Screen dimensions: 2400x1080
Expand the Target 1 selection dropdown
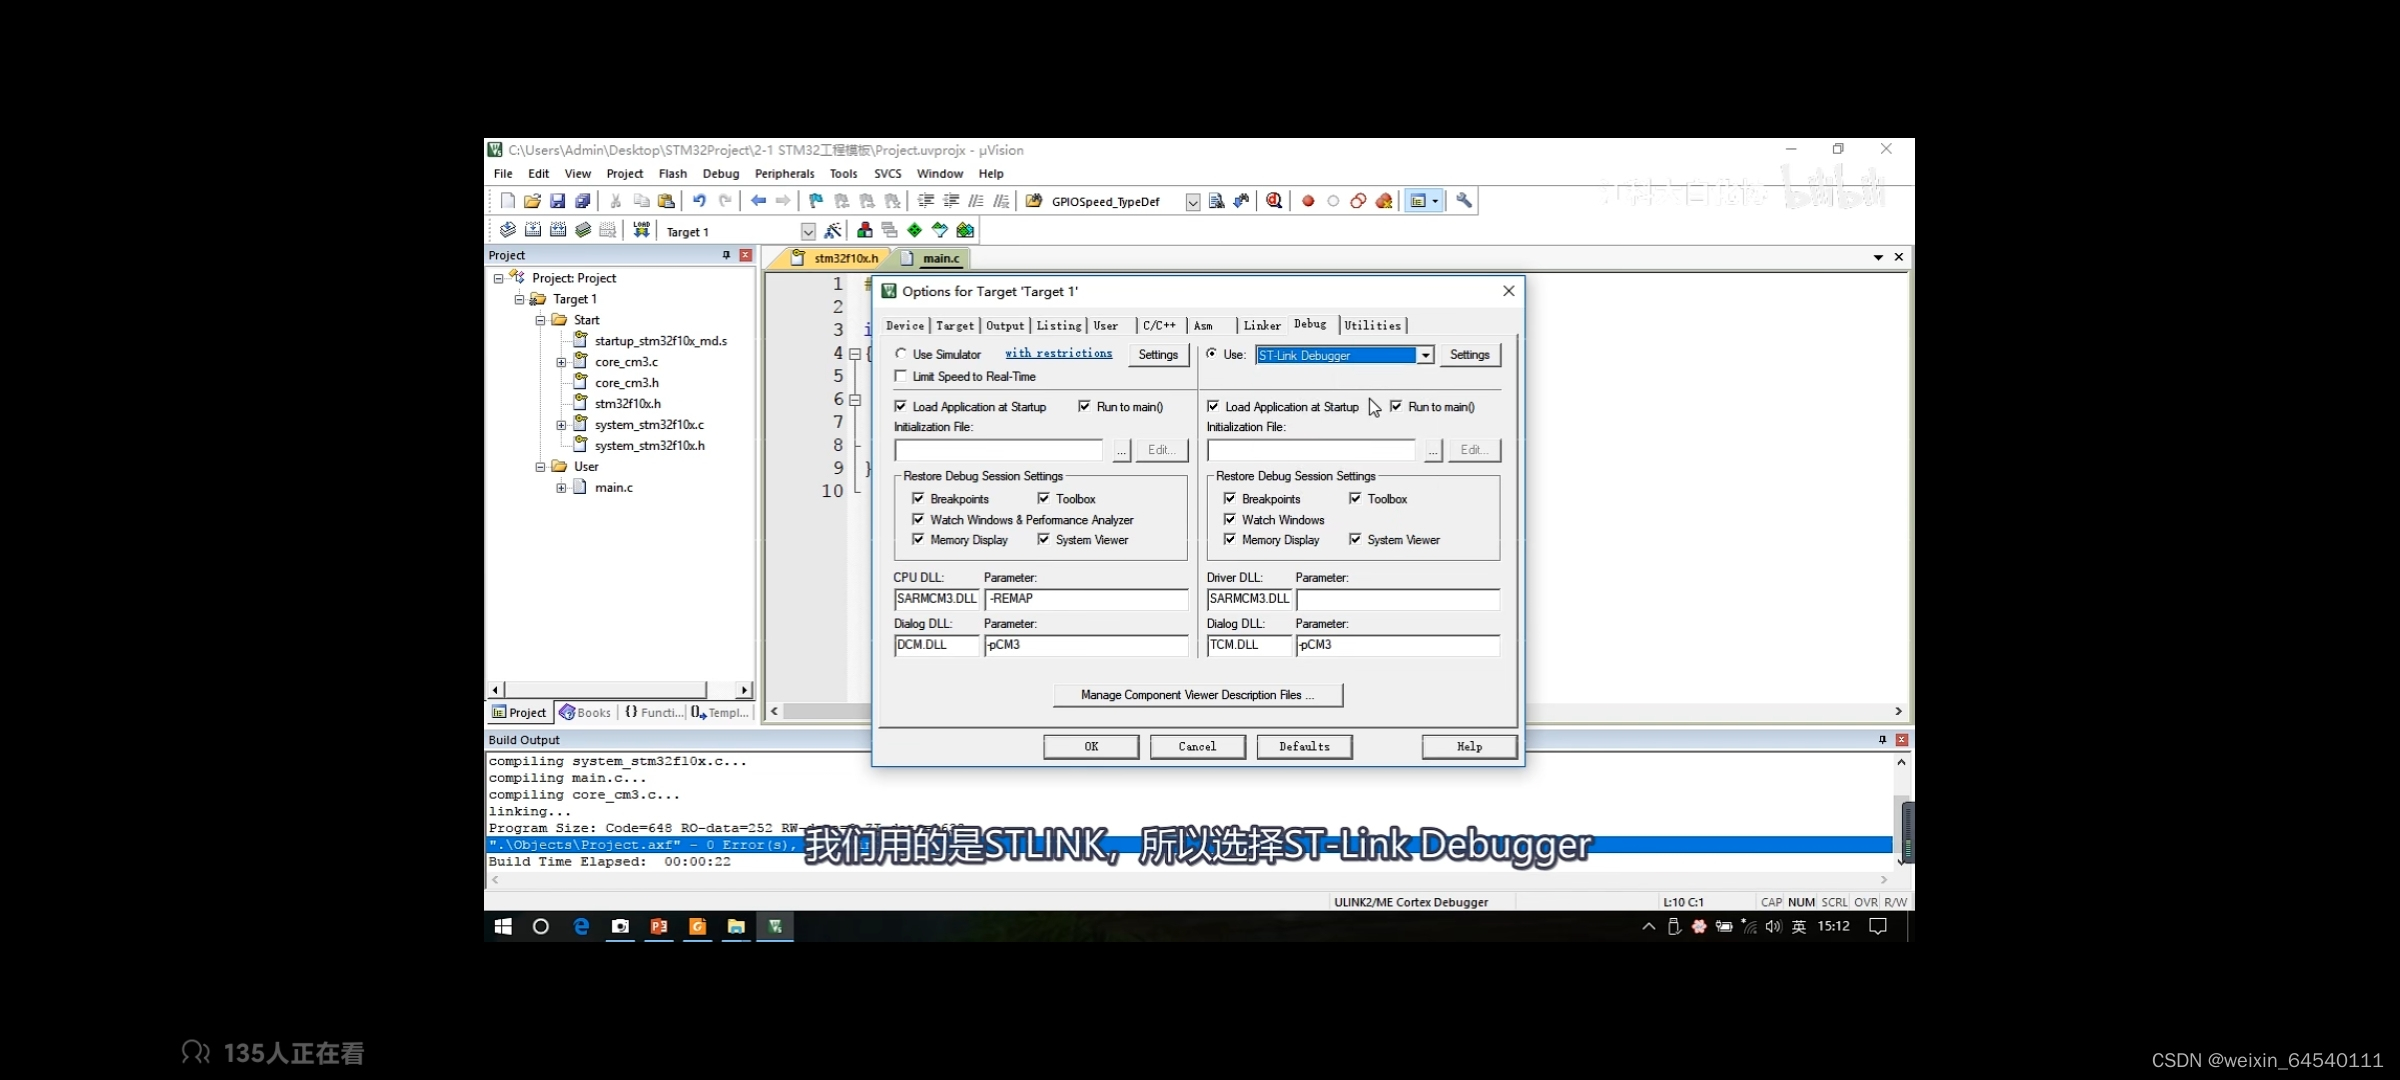pyautogui.click(x=808, y=232)
